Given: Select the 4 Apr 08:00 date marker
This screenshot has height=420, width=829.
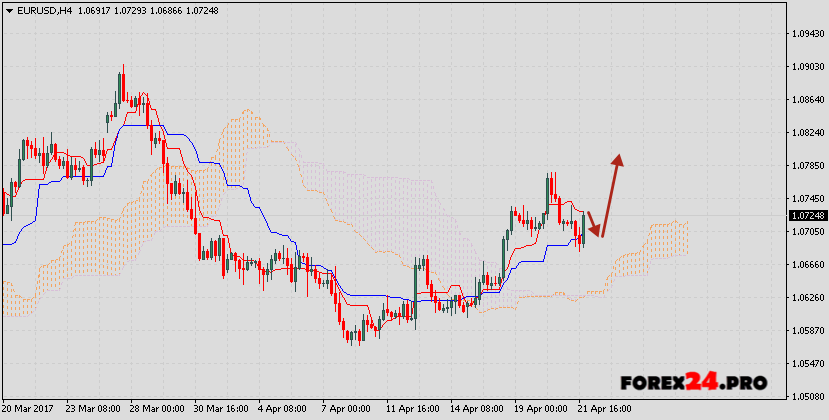Looking at the screenshot, I should click(x=284, y=409).
